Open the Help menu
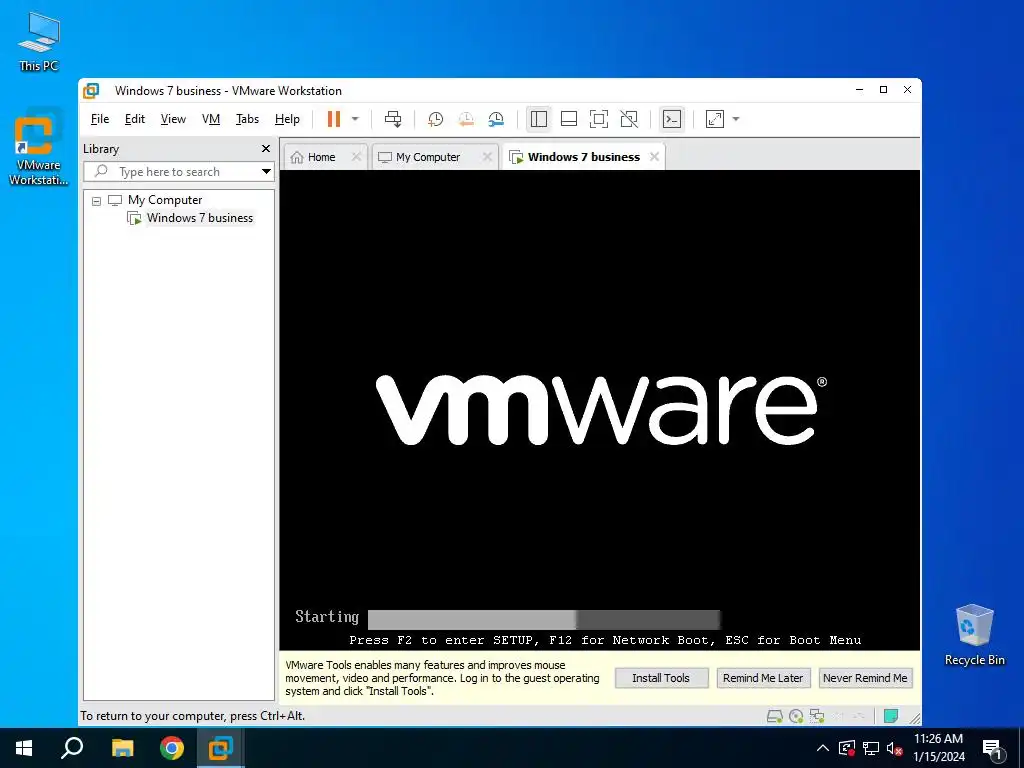This screenshot has width=1024, height=768. coord(287,119)
